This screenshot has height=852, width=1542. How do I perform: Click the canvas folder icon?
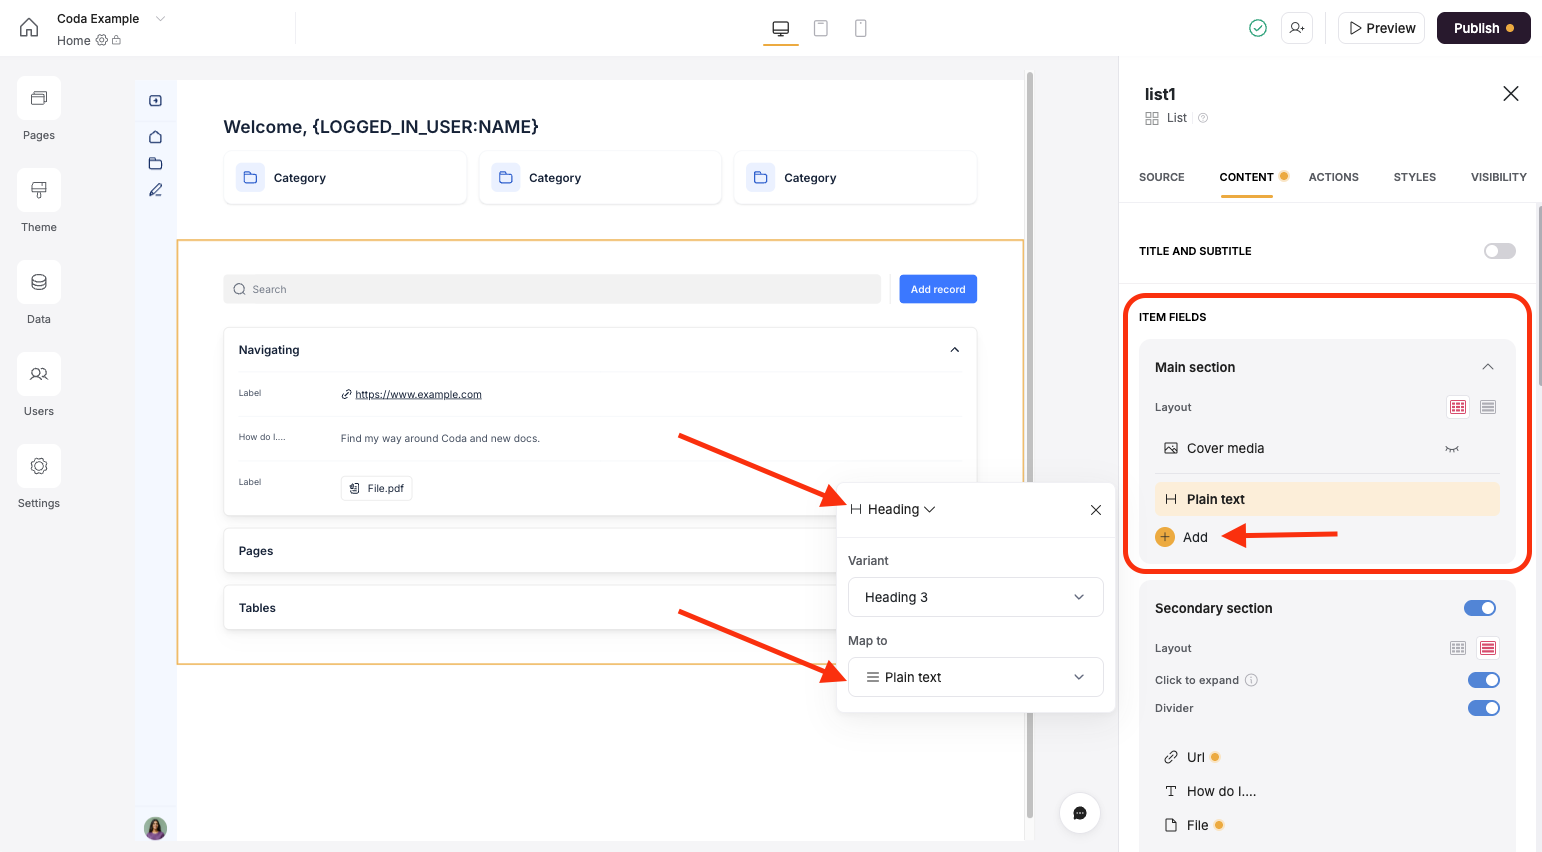tap(156, 163)
